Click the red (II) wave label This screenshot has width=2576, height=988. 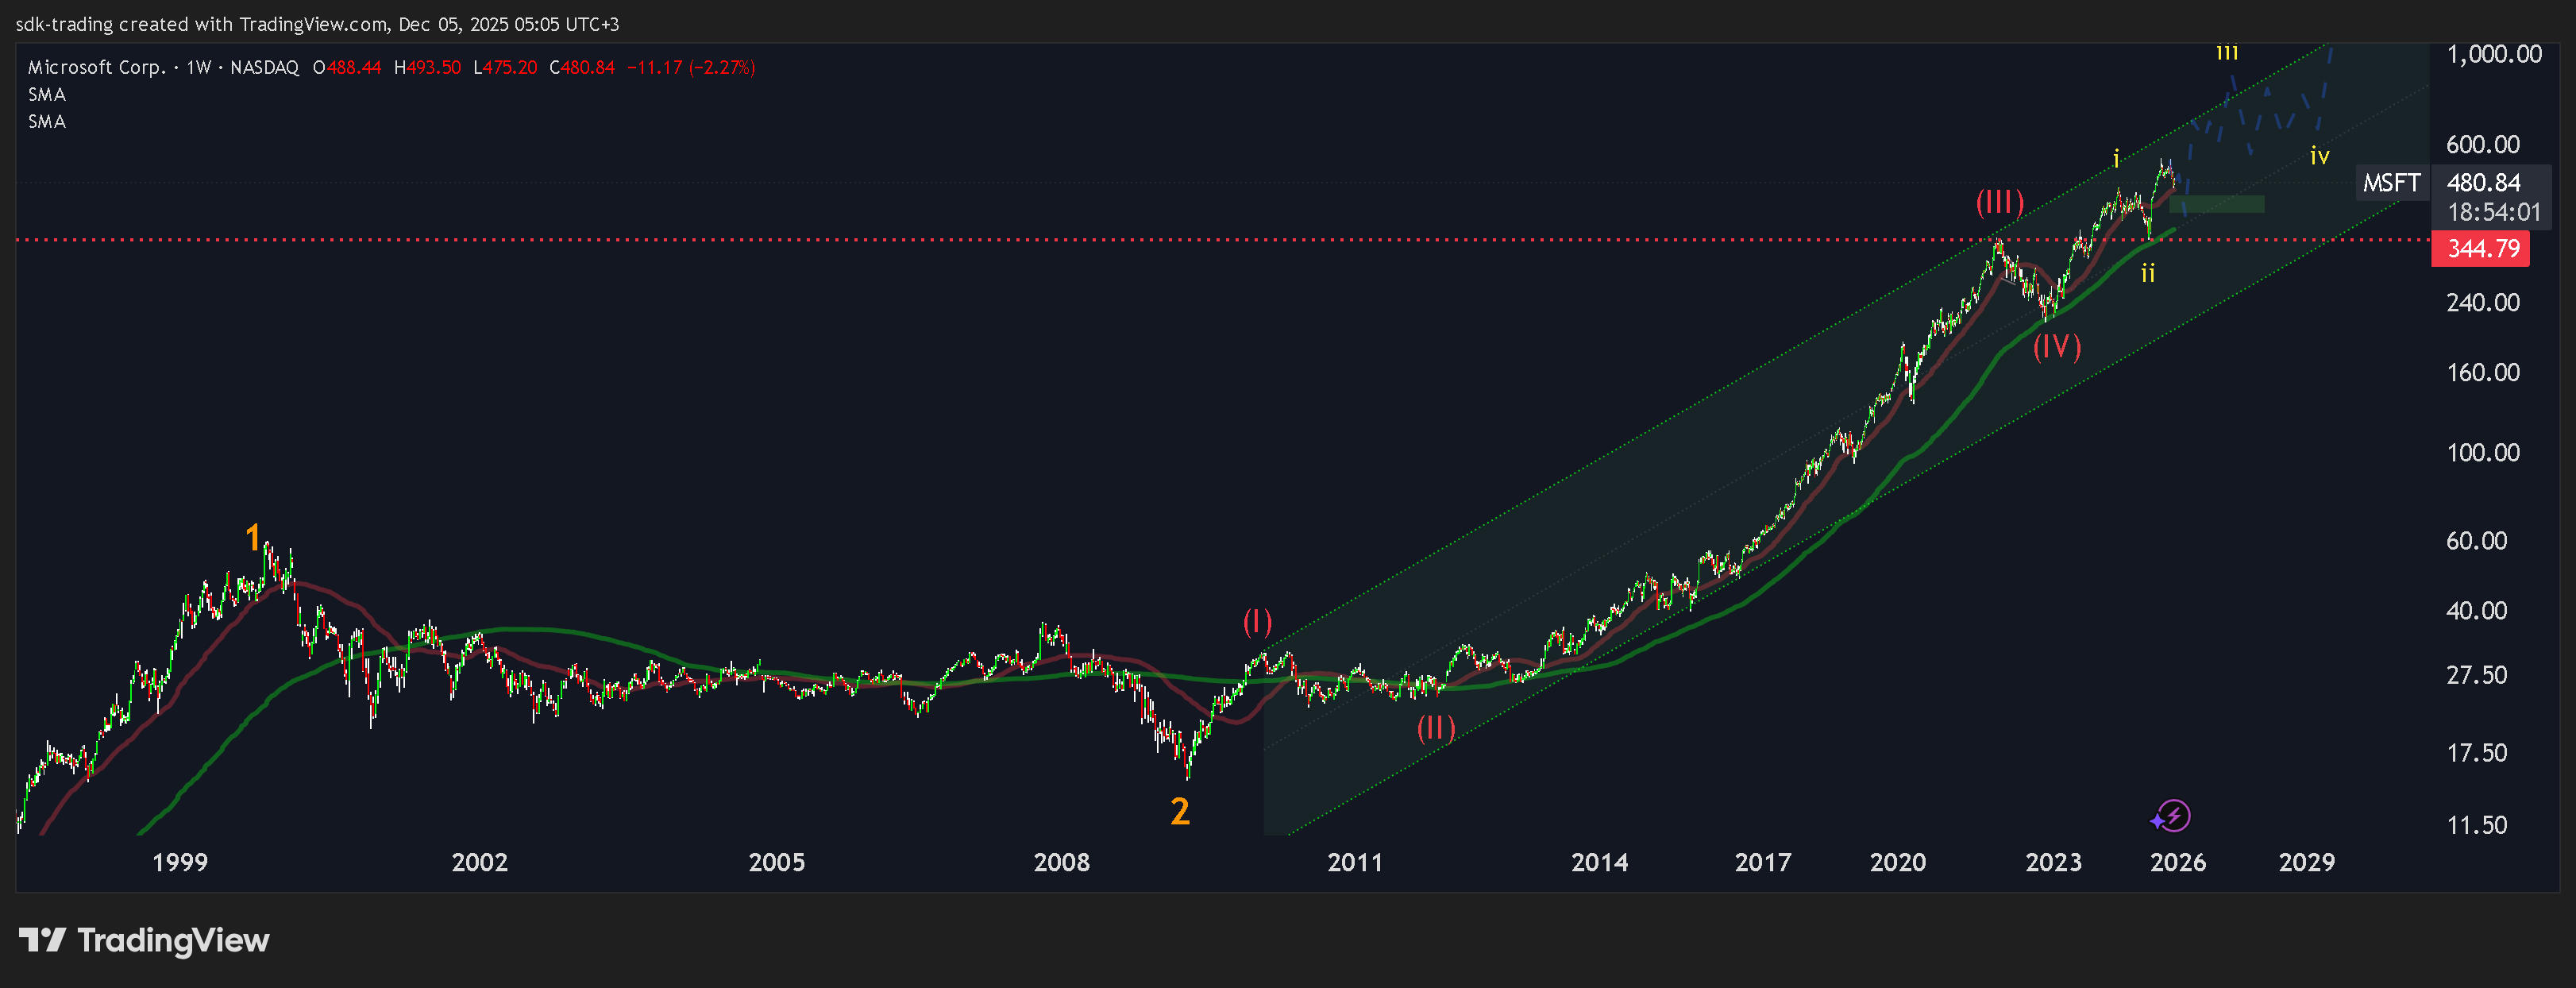click(x=1436, y=727)
